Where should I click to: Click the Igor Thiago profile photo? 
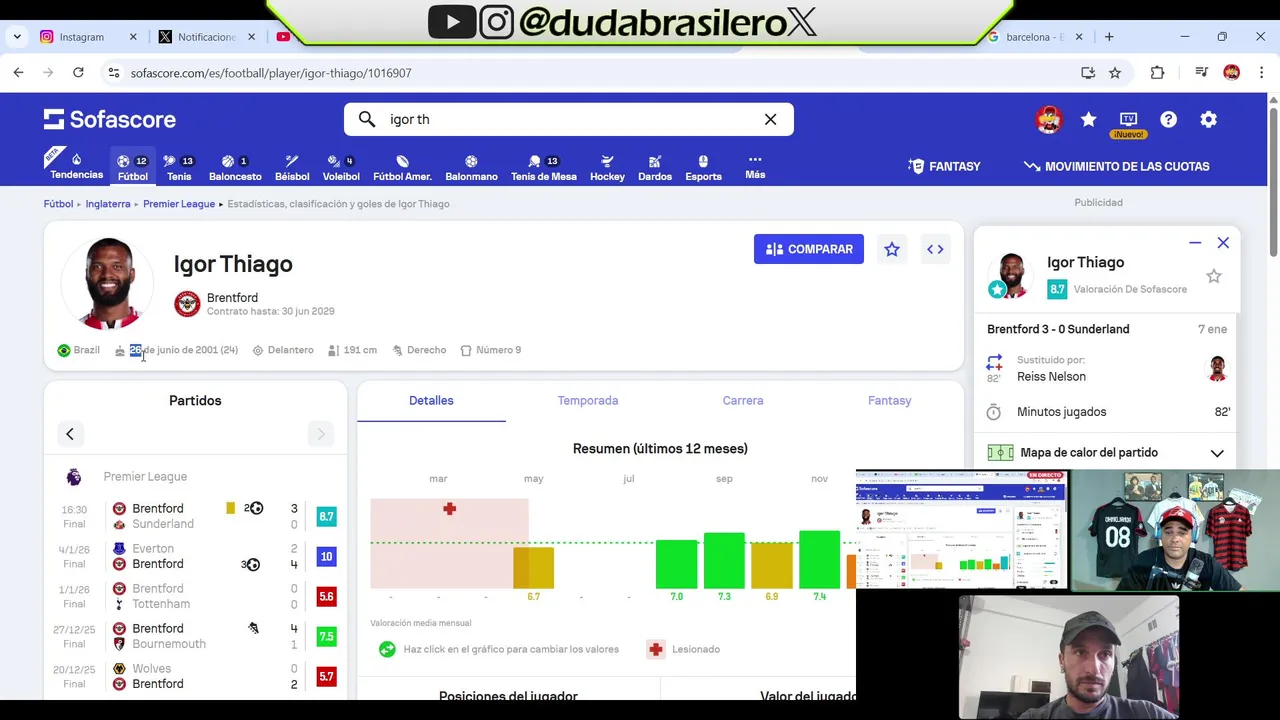pyautogui.click(x=107, y=283)
